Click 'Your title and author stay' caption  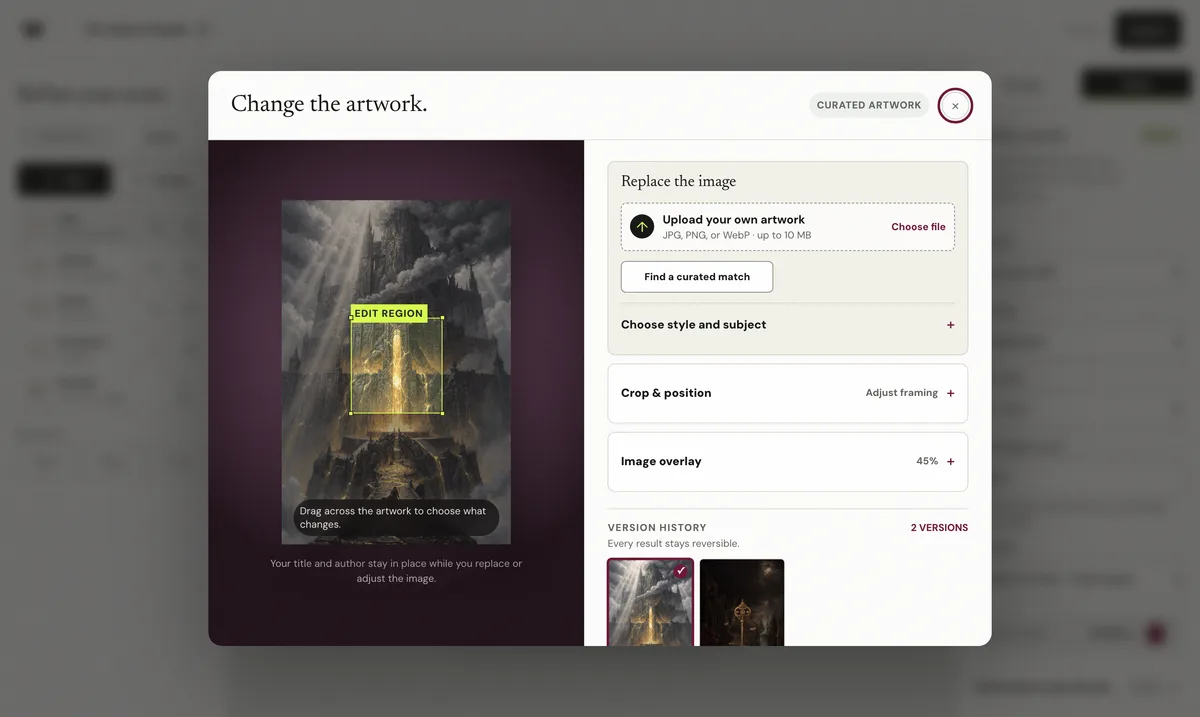396,571
